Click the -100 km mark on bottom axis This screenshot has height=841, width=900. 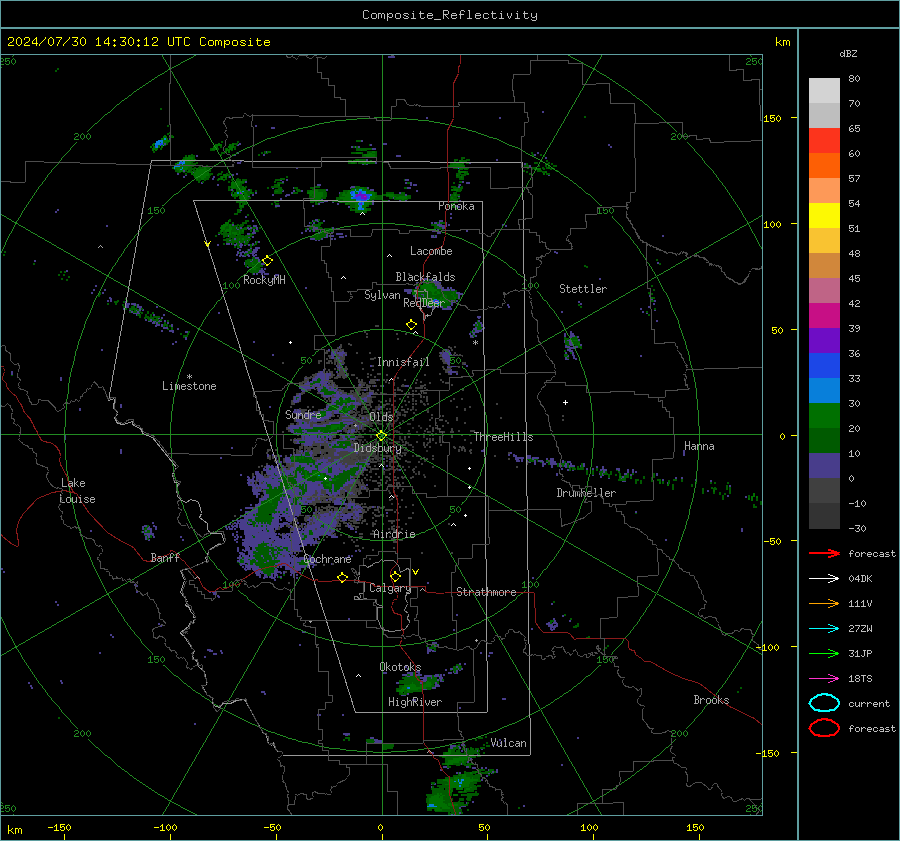pos(165,827)
